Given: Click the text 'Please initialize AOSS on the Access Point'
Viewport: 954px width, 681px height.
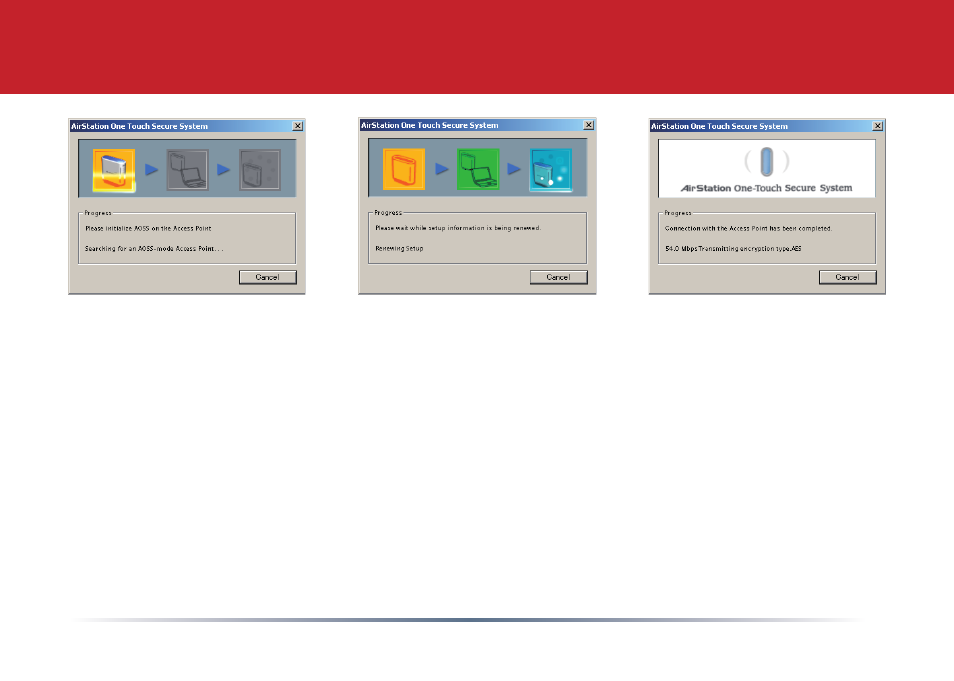Looking at the screenshot, I should (148, 228).
